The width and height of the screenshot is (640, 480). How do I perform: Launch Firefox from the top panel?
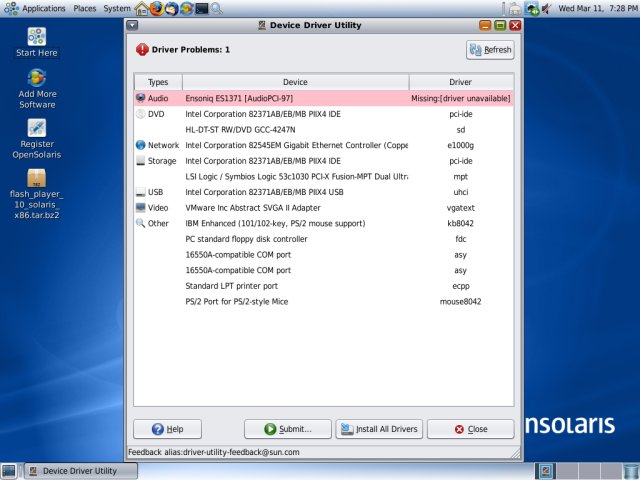click(x=156, y=8)
